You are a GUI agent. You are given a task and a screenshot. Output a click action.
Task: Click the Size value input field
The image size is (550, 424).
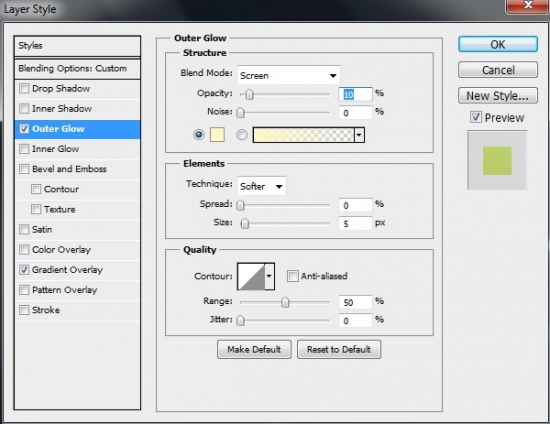[x=355, y=223]
